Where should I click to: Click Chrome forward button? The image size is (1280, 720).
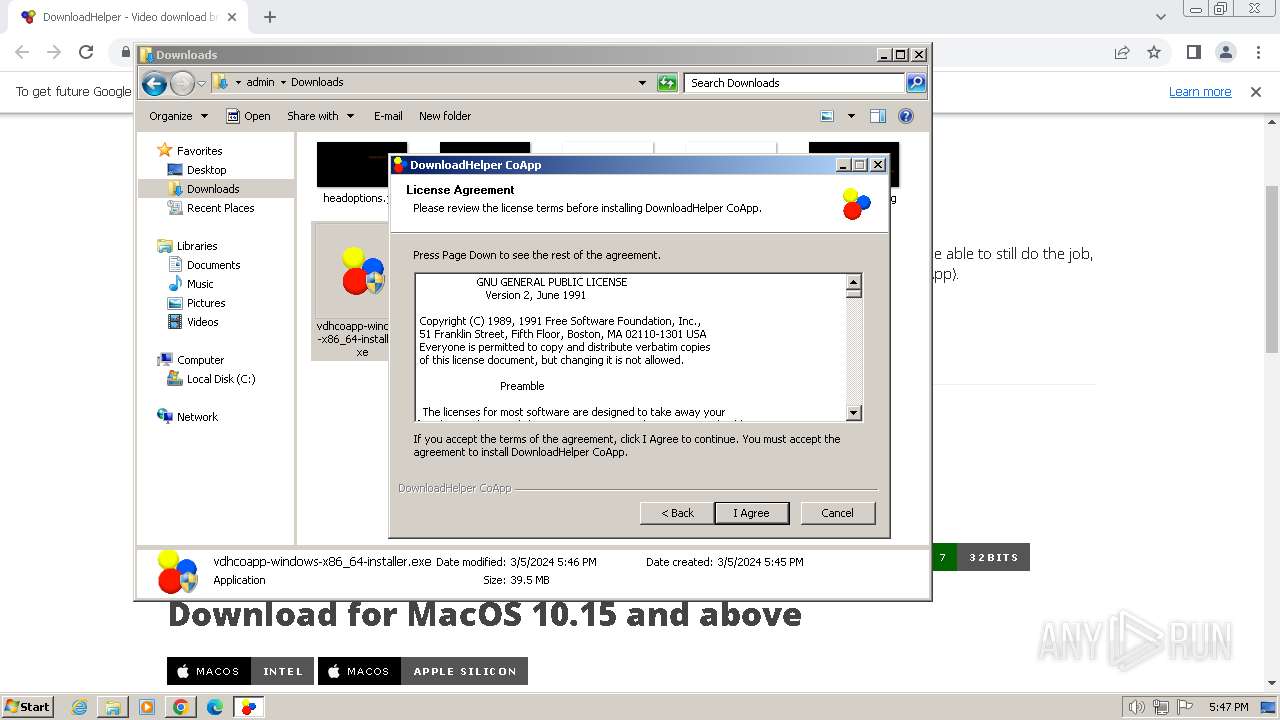click(x=54, y=53)
